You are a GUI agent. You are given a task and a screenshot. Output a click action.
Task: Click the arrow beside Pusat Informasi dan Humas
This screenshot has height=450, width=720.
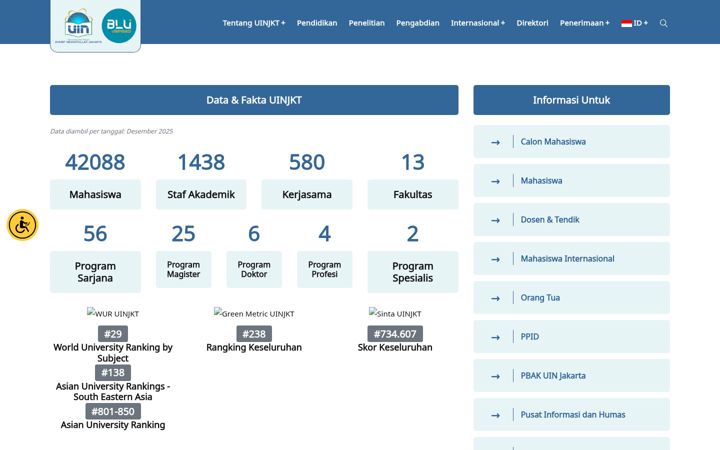[x=495, y=416]
